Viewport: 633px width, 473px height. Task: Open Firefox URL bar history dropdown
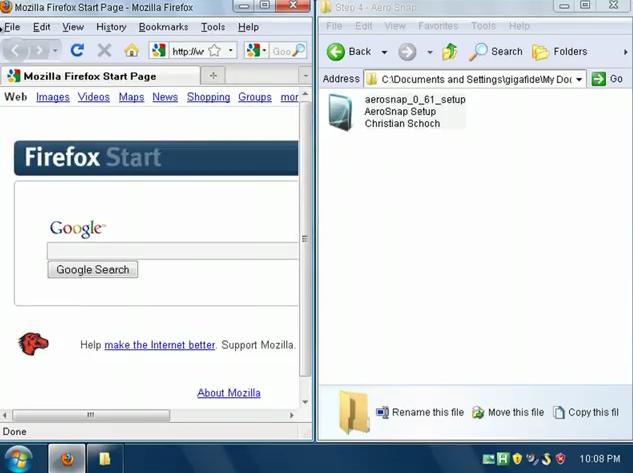231,50
